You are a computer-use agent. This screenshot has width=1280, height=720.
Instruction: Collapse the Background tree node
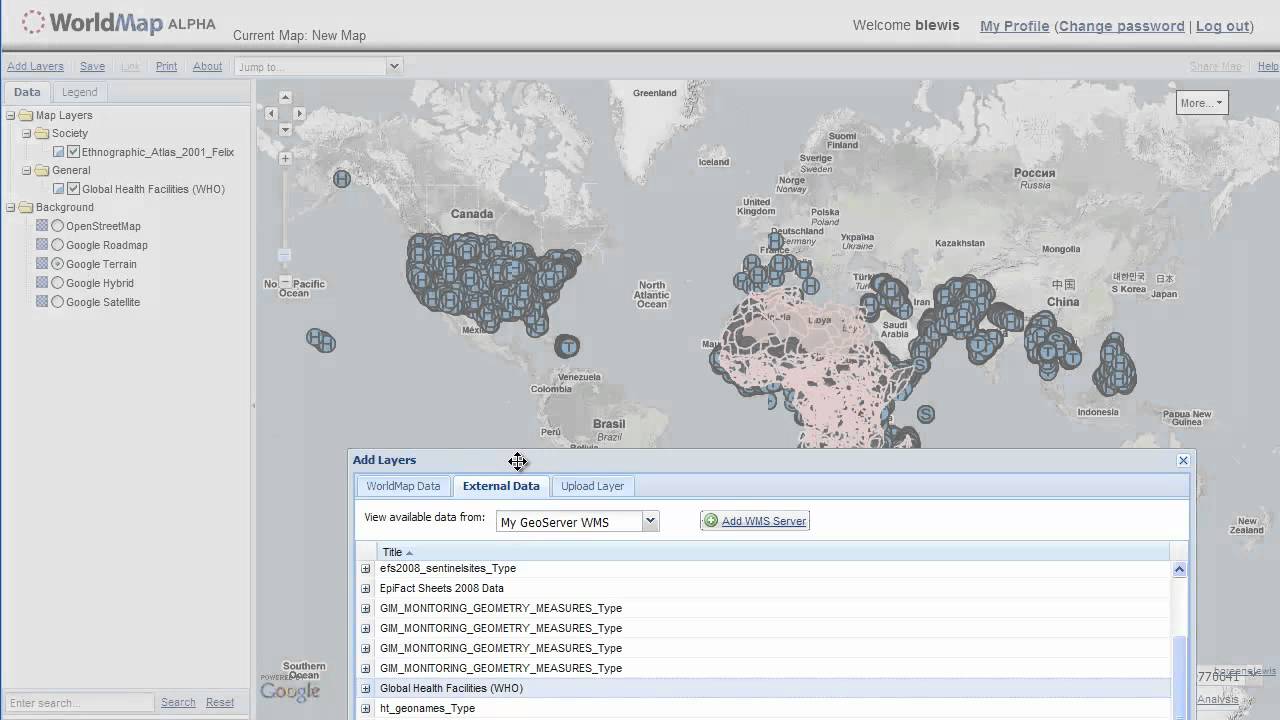(x=11, y=207)
